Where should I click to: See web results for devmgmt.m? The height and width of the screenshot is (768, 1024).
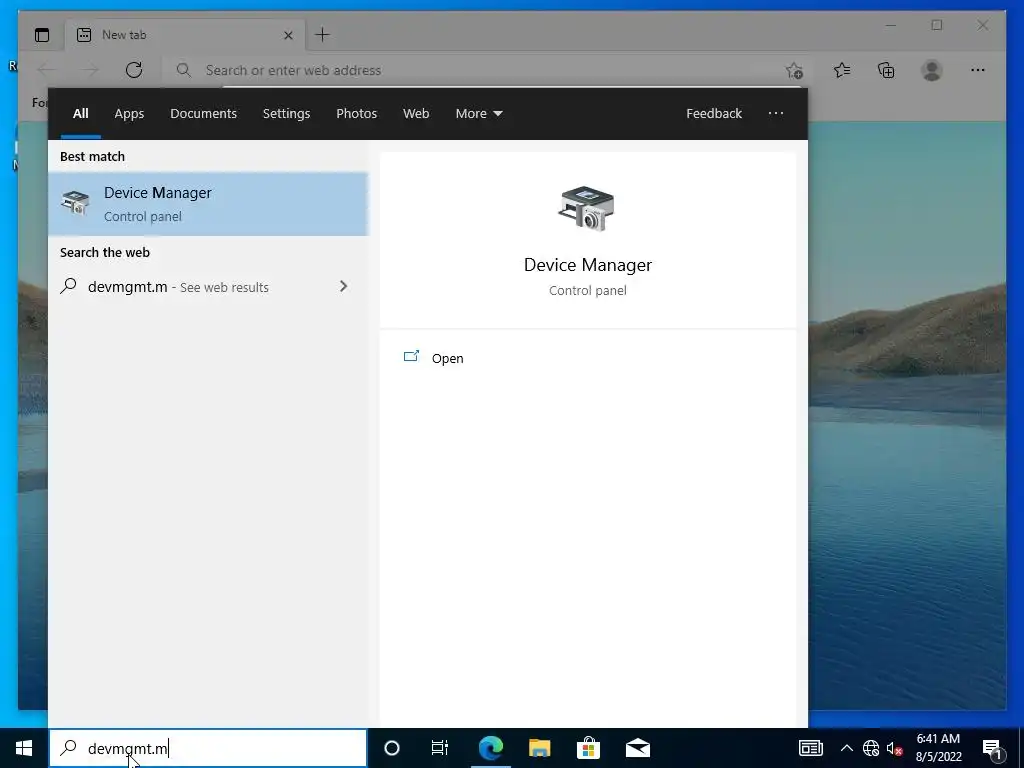pos(208,287)
